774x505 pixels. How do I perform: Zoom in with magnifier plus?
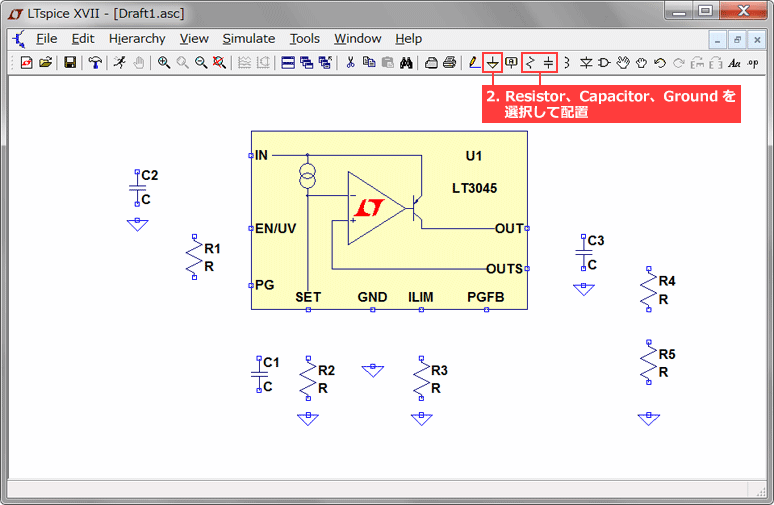click(x=164, y=63)
